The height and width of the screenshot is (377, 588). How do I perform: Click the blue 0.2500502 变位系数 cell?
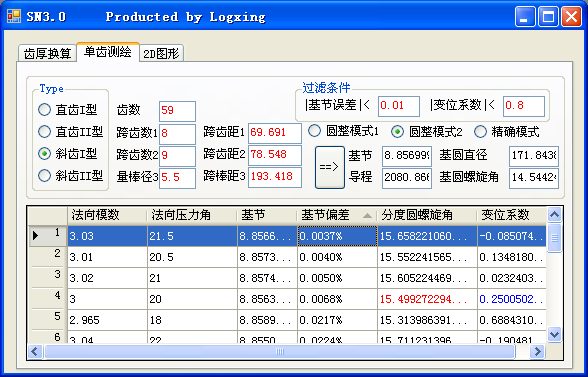[x=512, y=299]
